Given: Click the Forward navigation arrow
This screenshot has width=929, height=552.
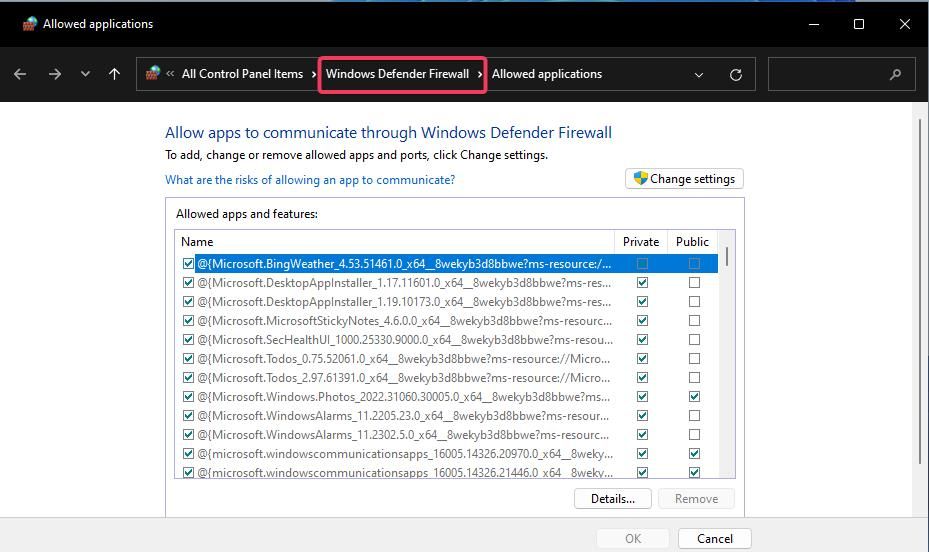Looking at the screenshot, I should pyautogui.click(x=55, y=74).
